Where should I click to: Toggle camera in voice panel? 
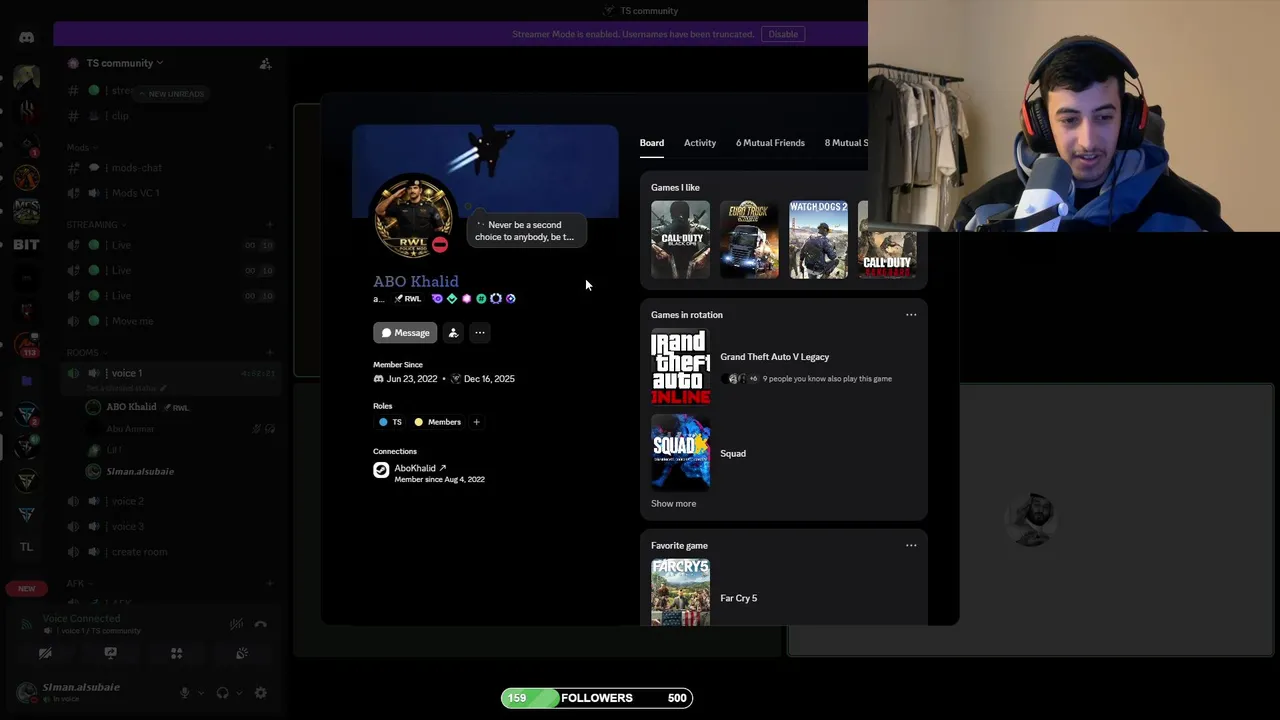45,653
